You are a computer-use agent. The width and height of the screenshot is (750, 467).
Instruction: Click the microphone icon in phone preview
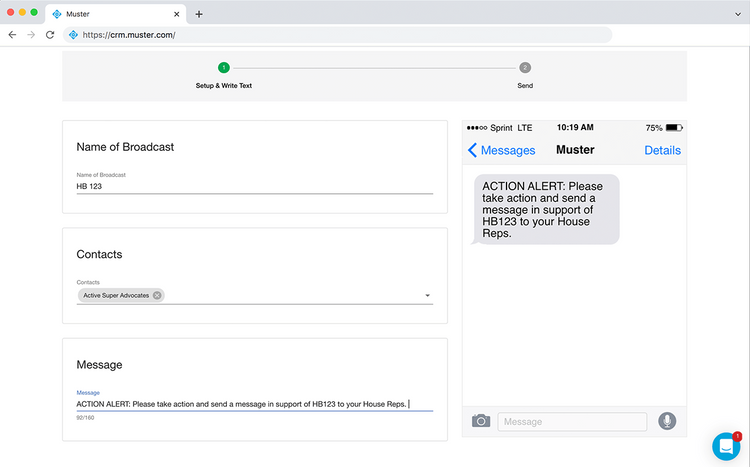point(667,421)
